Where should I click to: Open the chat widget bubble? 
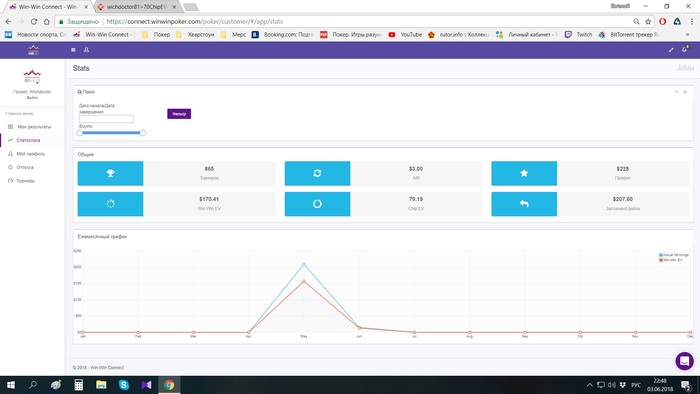click(x=684, y=361)
